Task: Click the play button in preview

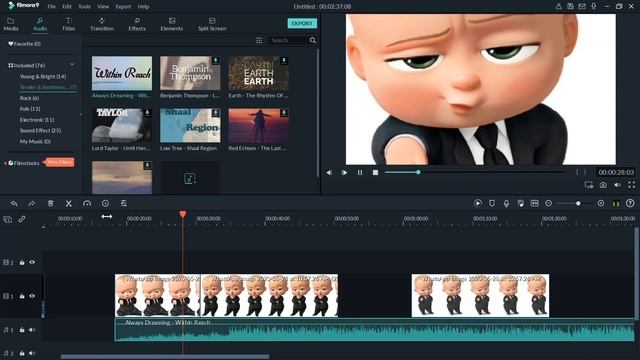Action: click(344, 173)
